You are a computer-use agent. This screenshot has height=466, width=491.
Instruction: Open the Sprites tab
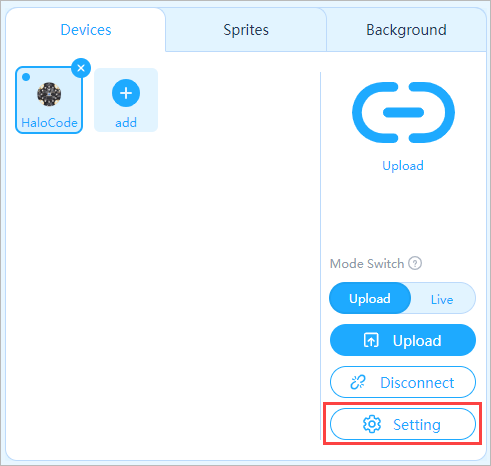pos(246,30)
